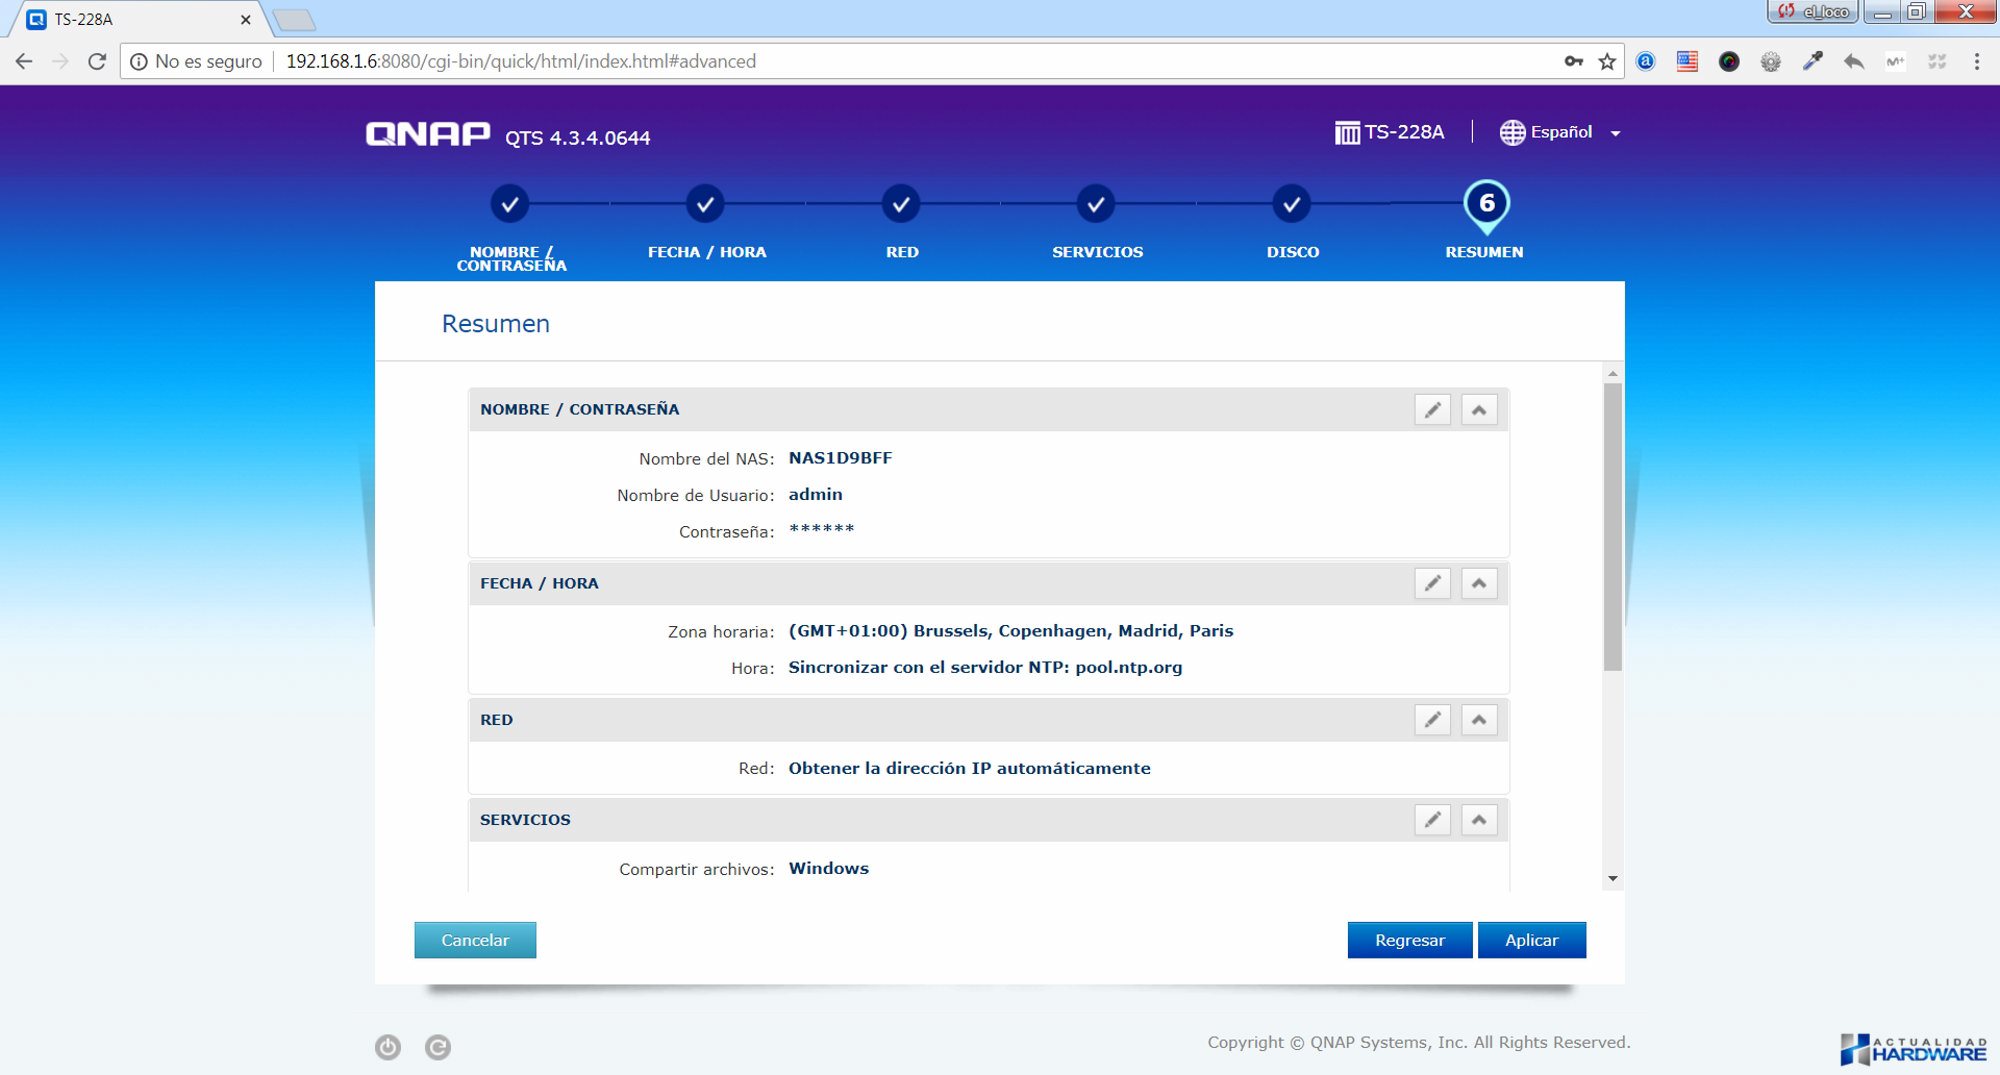Click the saved password key icon
Image resolution: width=2000 pixels, height=1075 pixels.
click(x=1573, y=62)
